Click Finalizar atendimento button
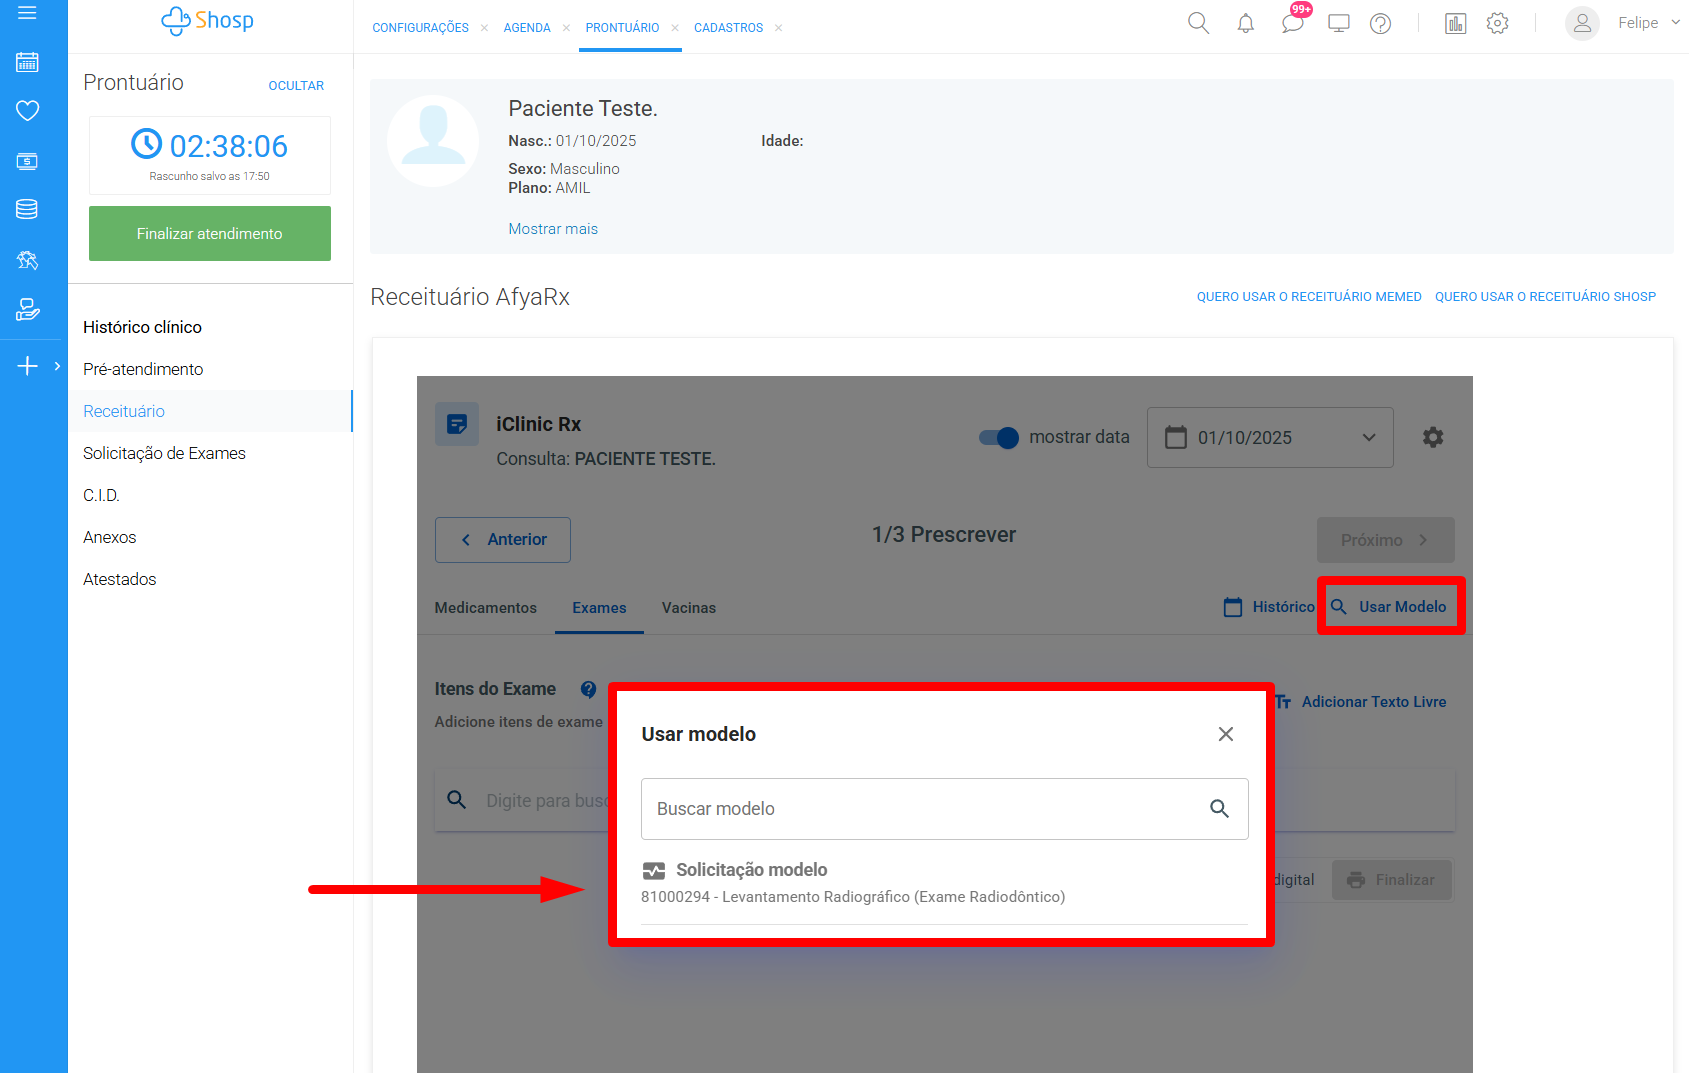The width and height of the screenshot is (1689, 1073). [x=210, y=233]
